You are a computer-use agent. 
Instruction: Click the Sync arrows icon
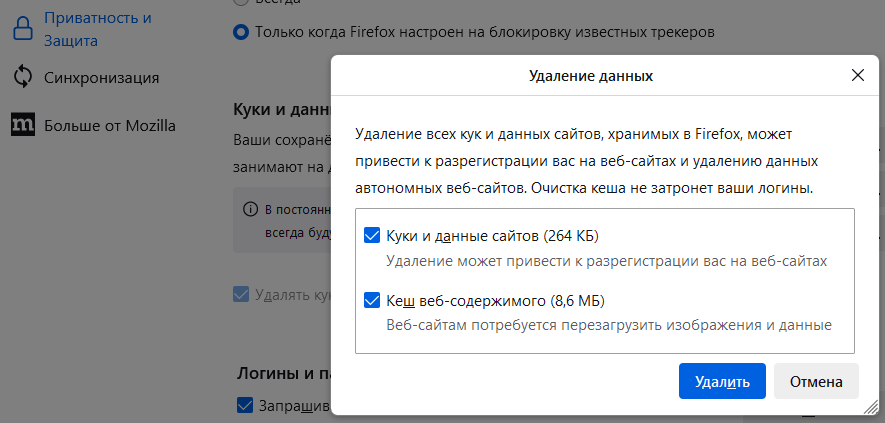pyautogui.click(x=23, y=77)
